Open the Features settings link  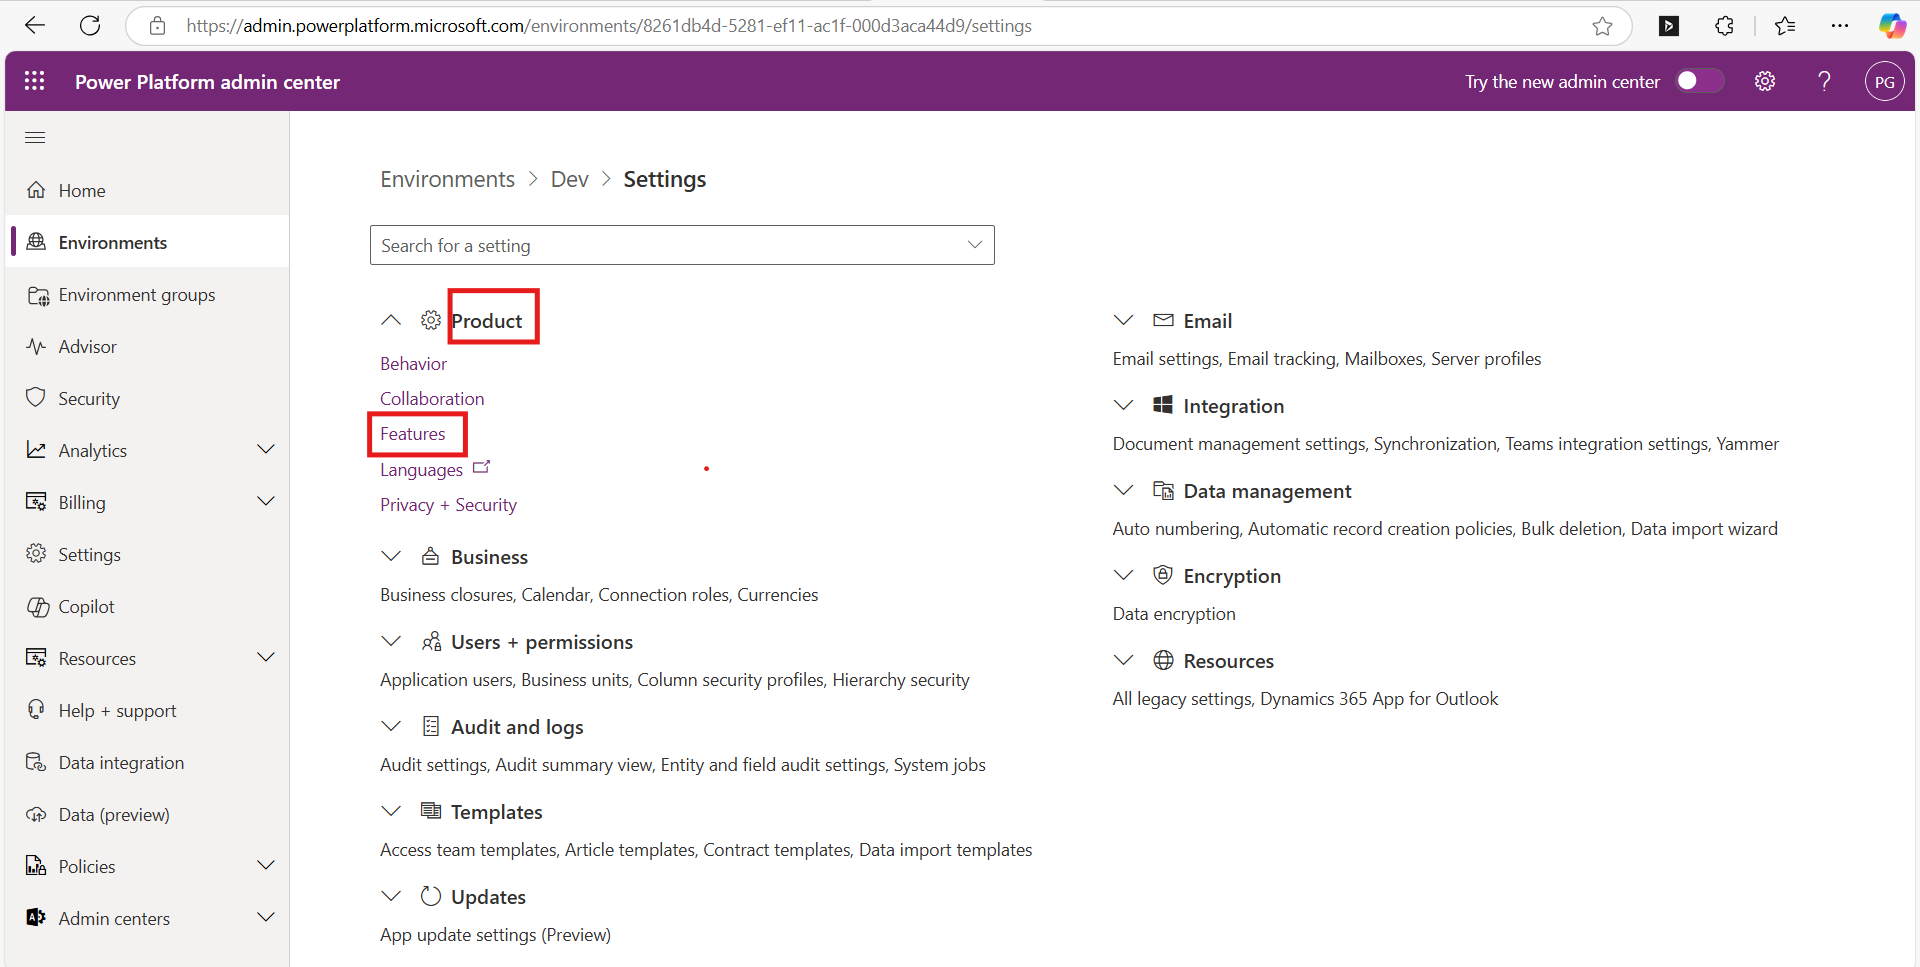click(x=412, y=434)
